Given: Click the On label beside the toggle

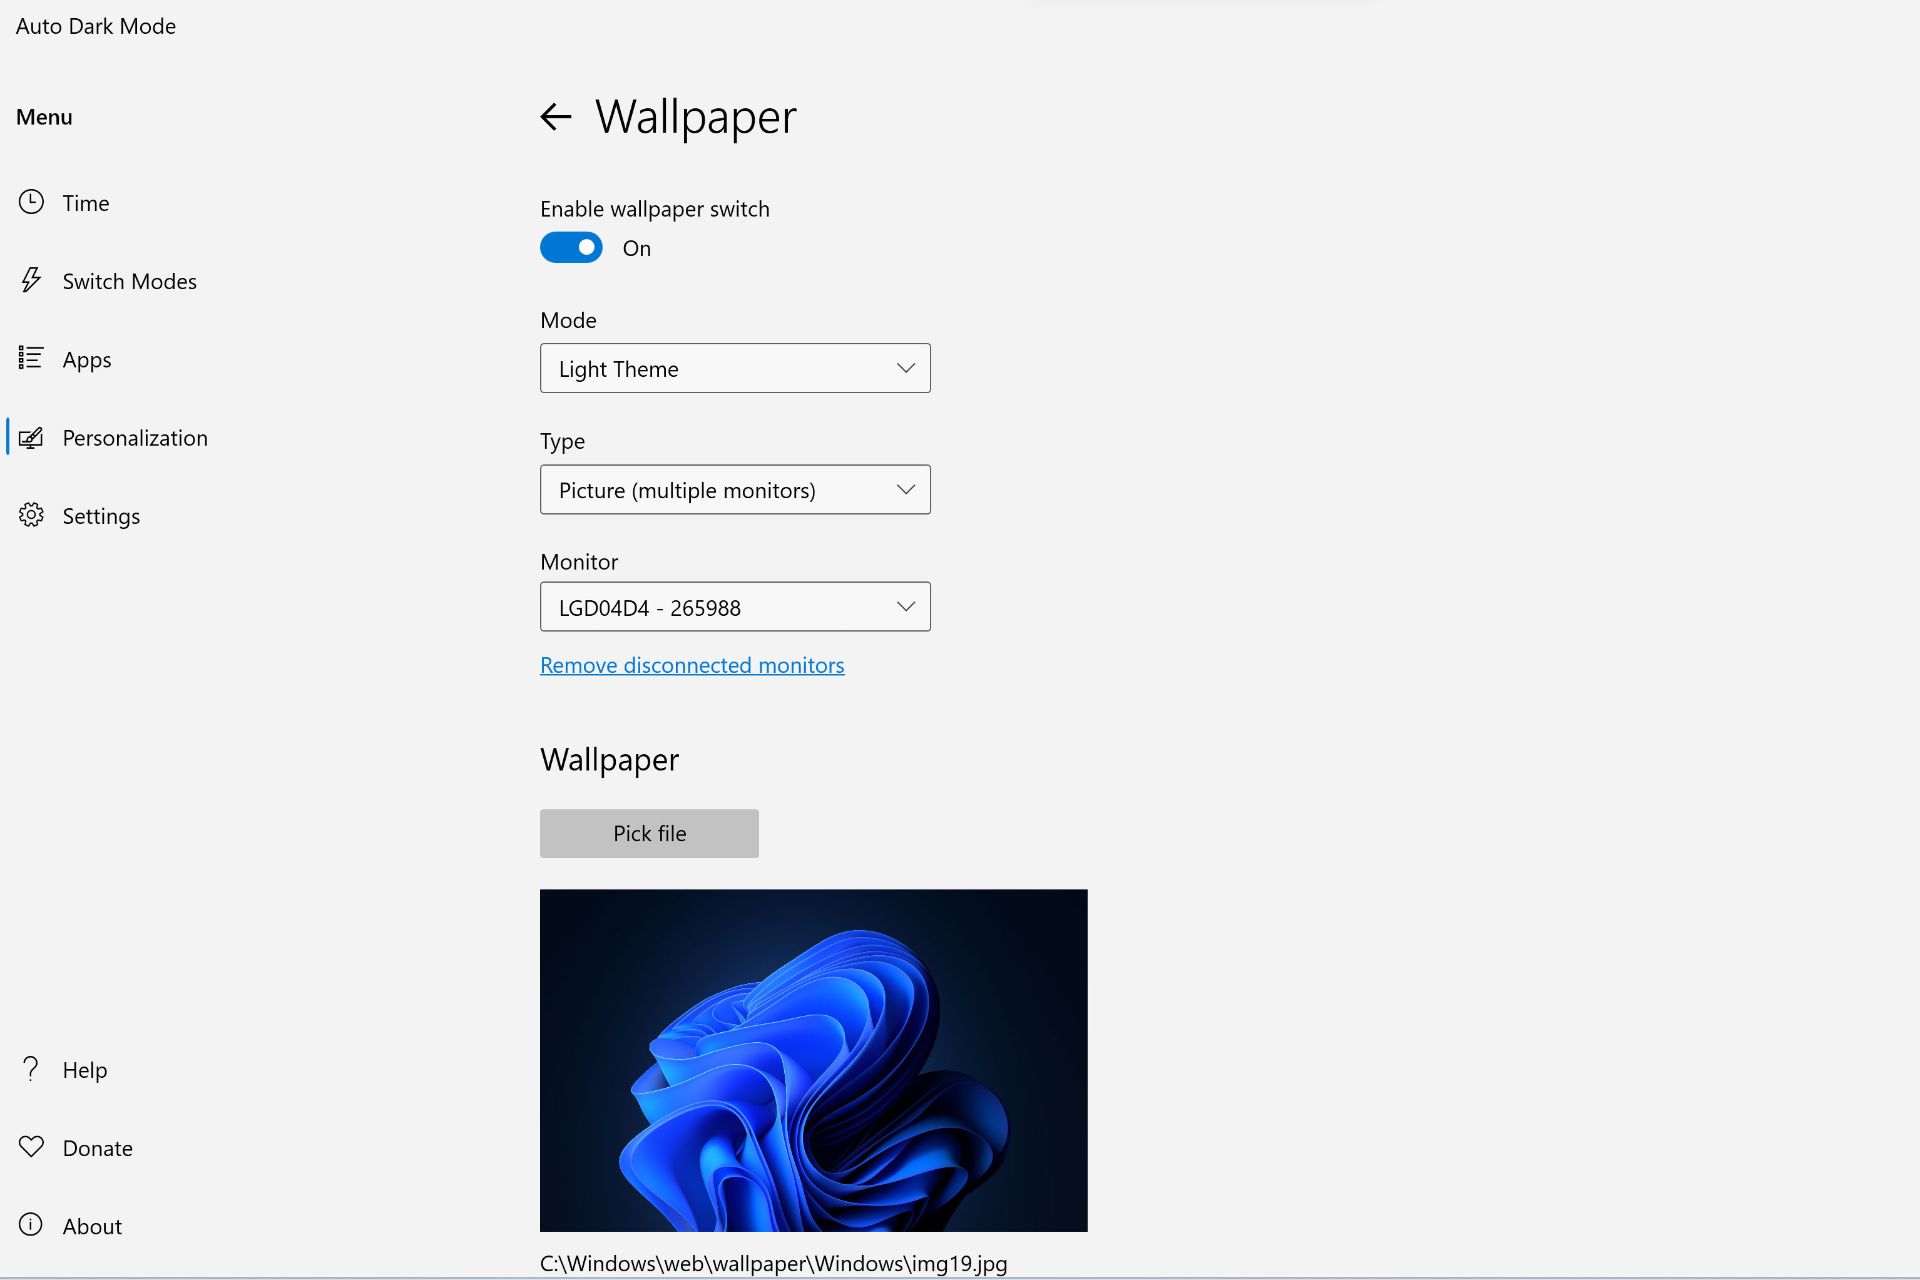Looking at the screenshot, I should pos(637,248).
